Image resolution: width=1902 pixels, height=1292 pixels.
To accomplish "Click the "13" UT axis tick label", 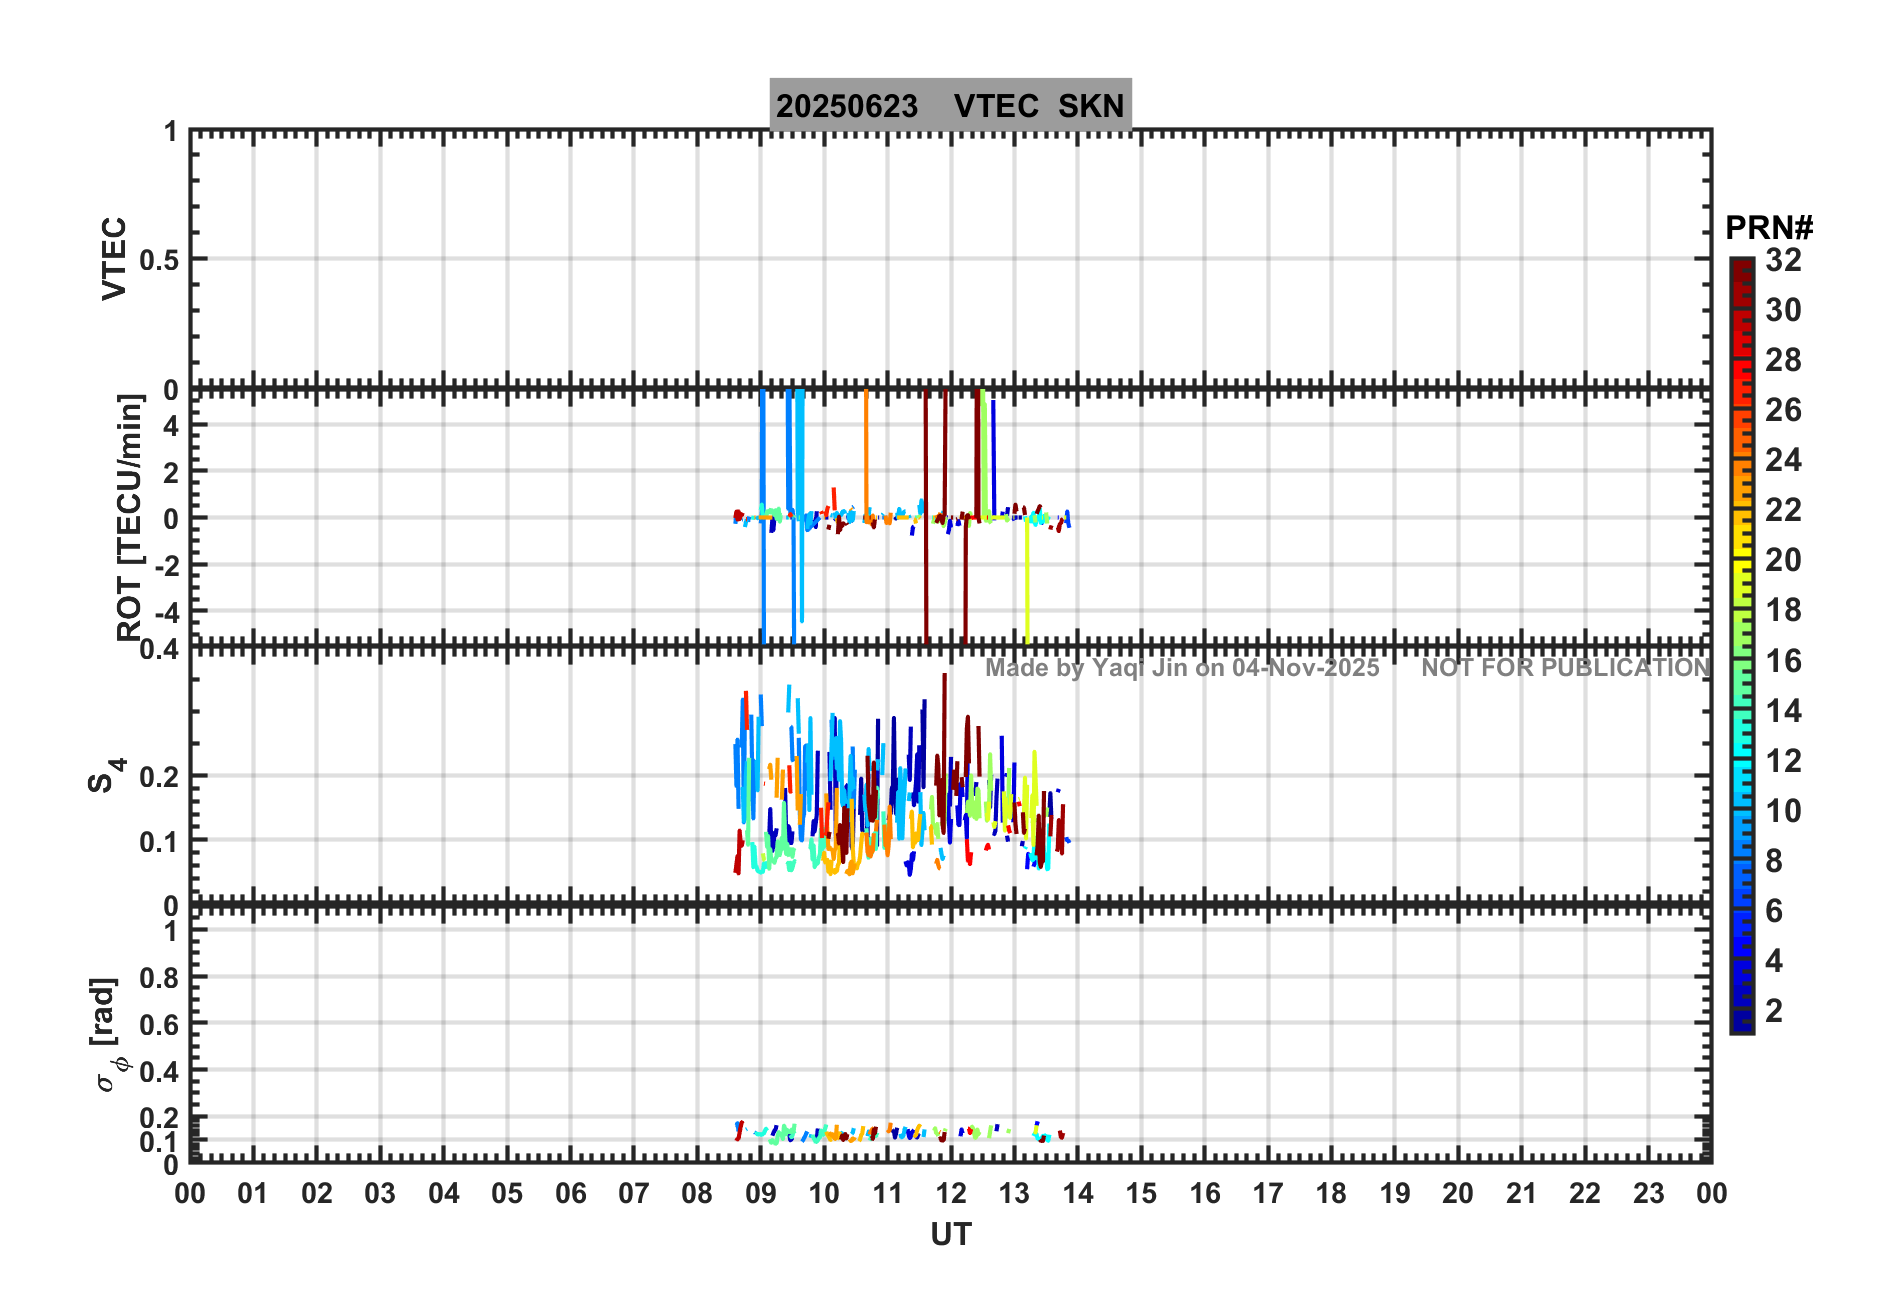I will [1014, 1193].
